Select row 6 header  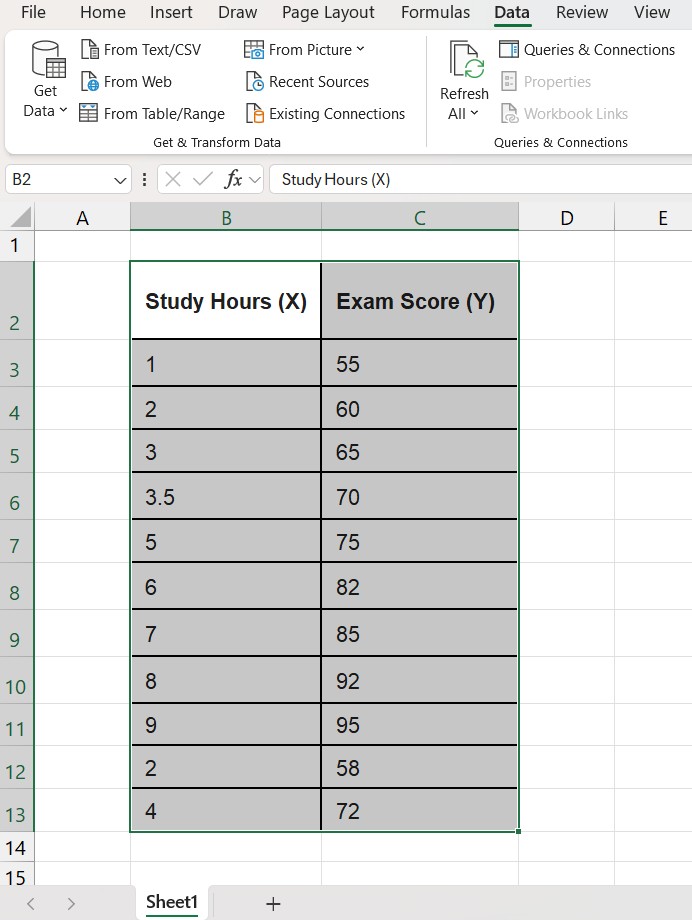[x=16, y=496]
